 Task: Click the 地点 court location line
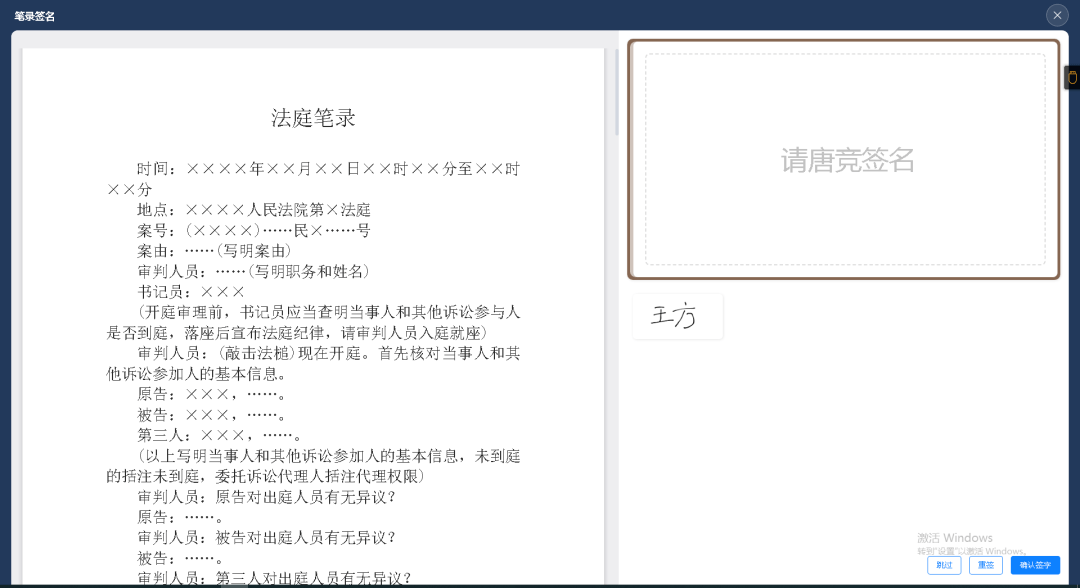pyautogui.click(x=254, y=210)
